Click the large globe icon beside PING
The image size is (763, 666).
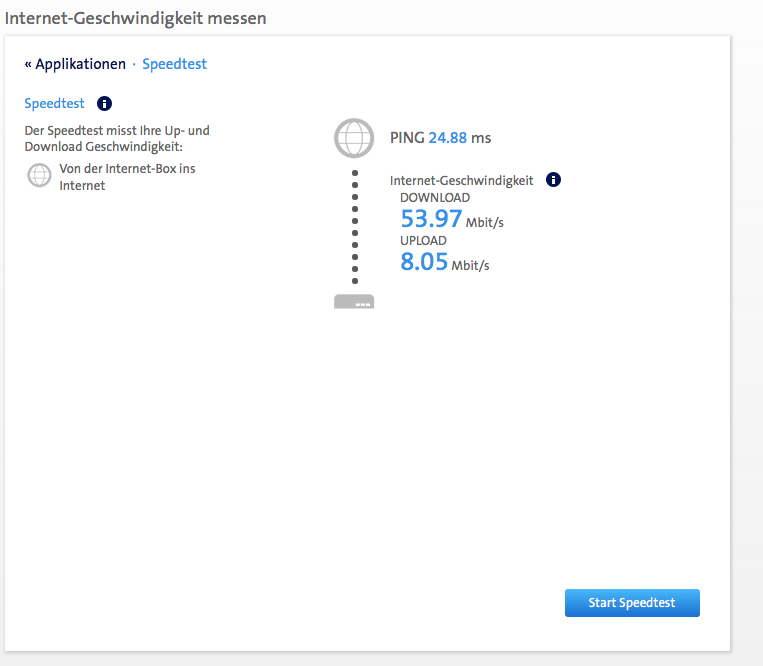tap(354, 138)
